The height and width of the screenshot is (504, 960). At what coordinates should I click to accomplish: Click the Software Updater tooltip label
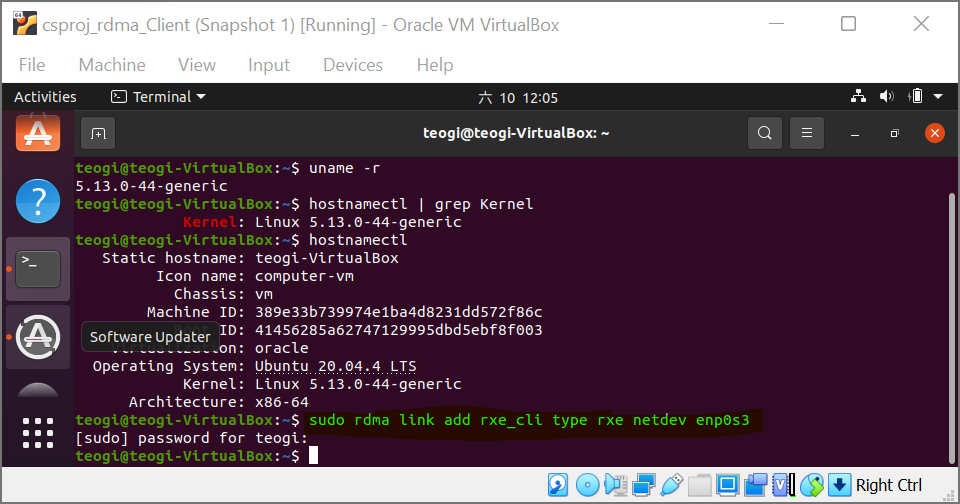[x=150, y=337]
